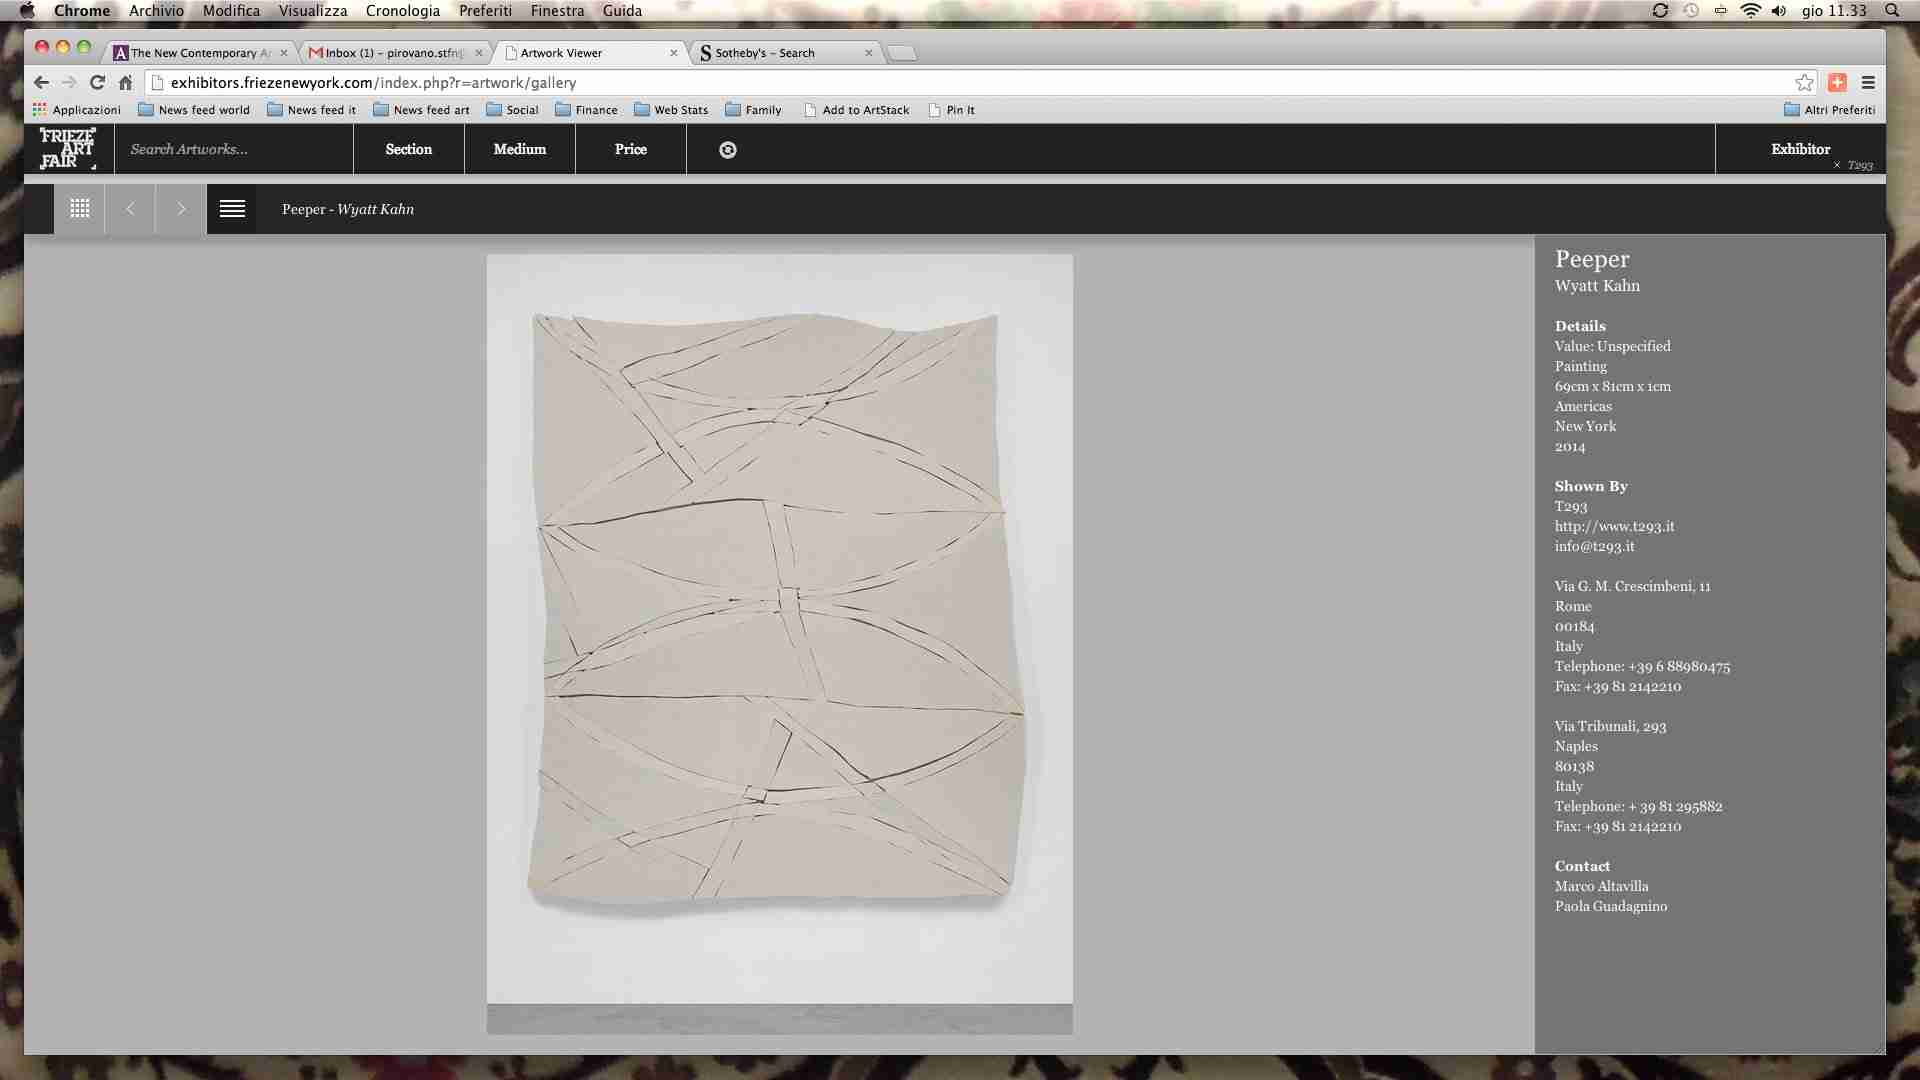Click the Frieze Art Fair logo
Viewport: 1920px width, 1080px height.
tap(68, 149)
